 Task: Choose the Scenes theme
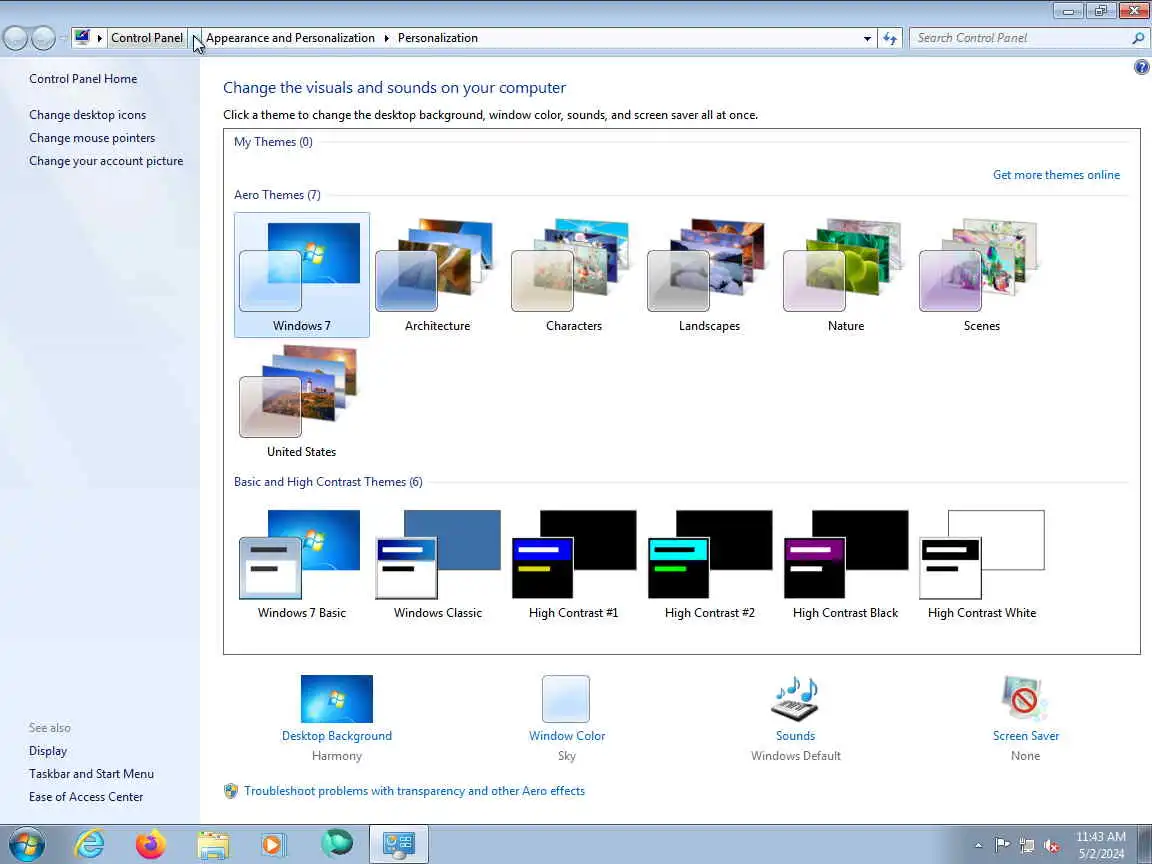click(982, 275)
